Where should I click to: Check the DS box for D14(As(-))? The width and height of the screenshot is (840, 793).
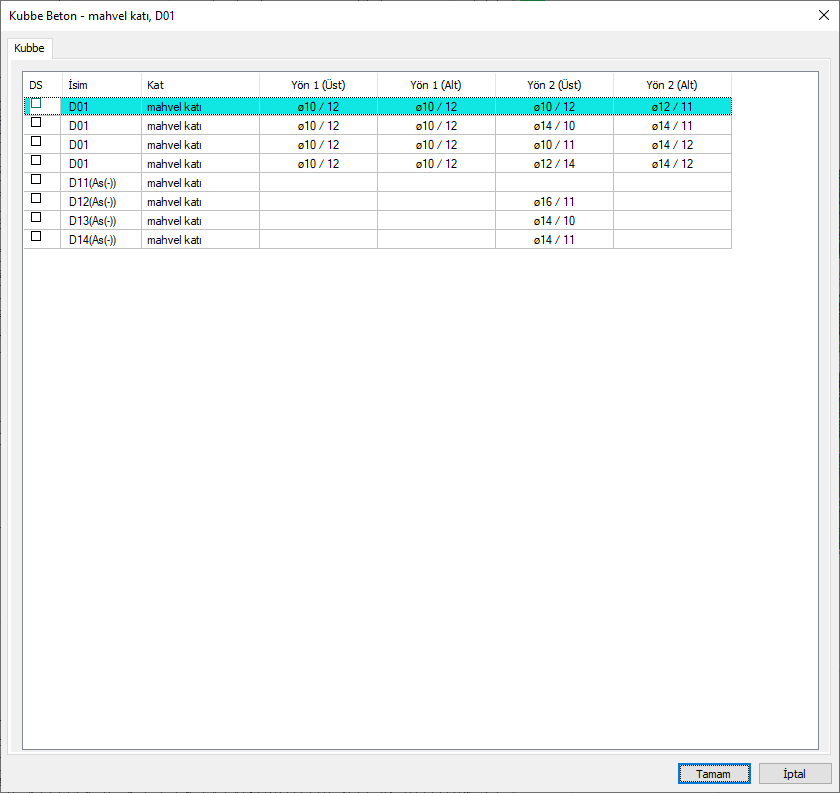(x=36, y=236)
